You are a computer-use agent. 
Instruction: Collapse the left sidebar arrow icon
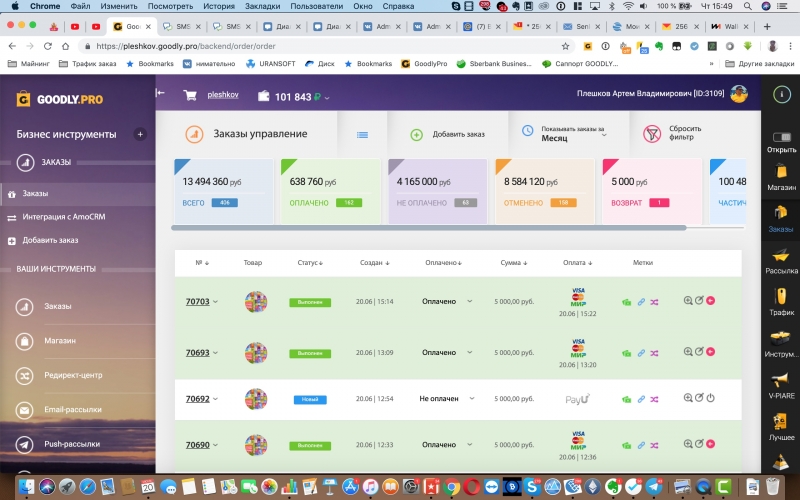pos(160,92)
